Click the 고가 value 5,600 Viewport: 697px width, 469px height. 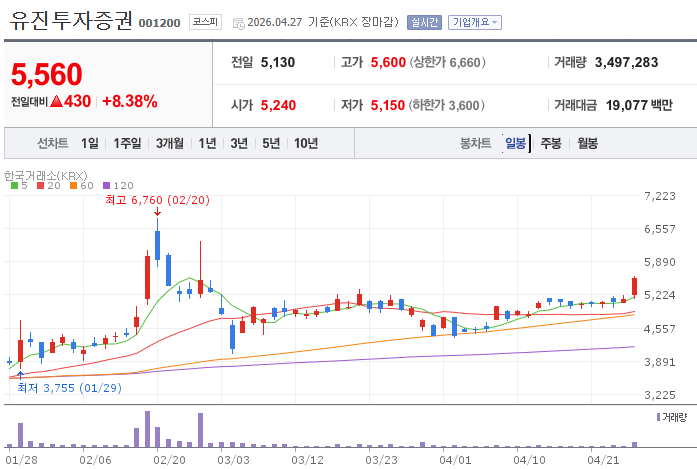388,63
